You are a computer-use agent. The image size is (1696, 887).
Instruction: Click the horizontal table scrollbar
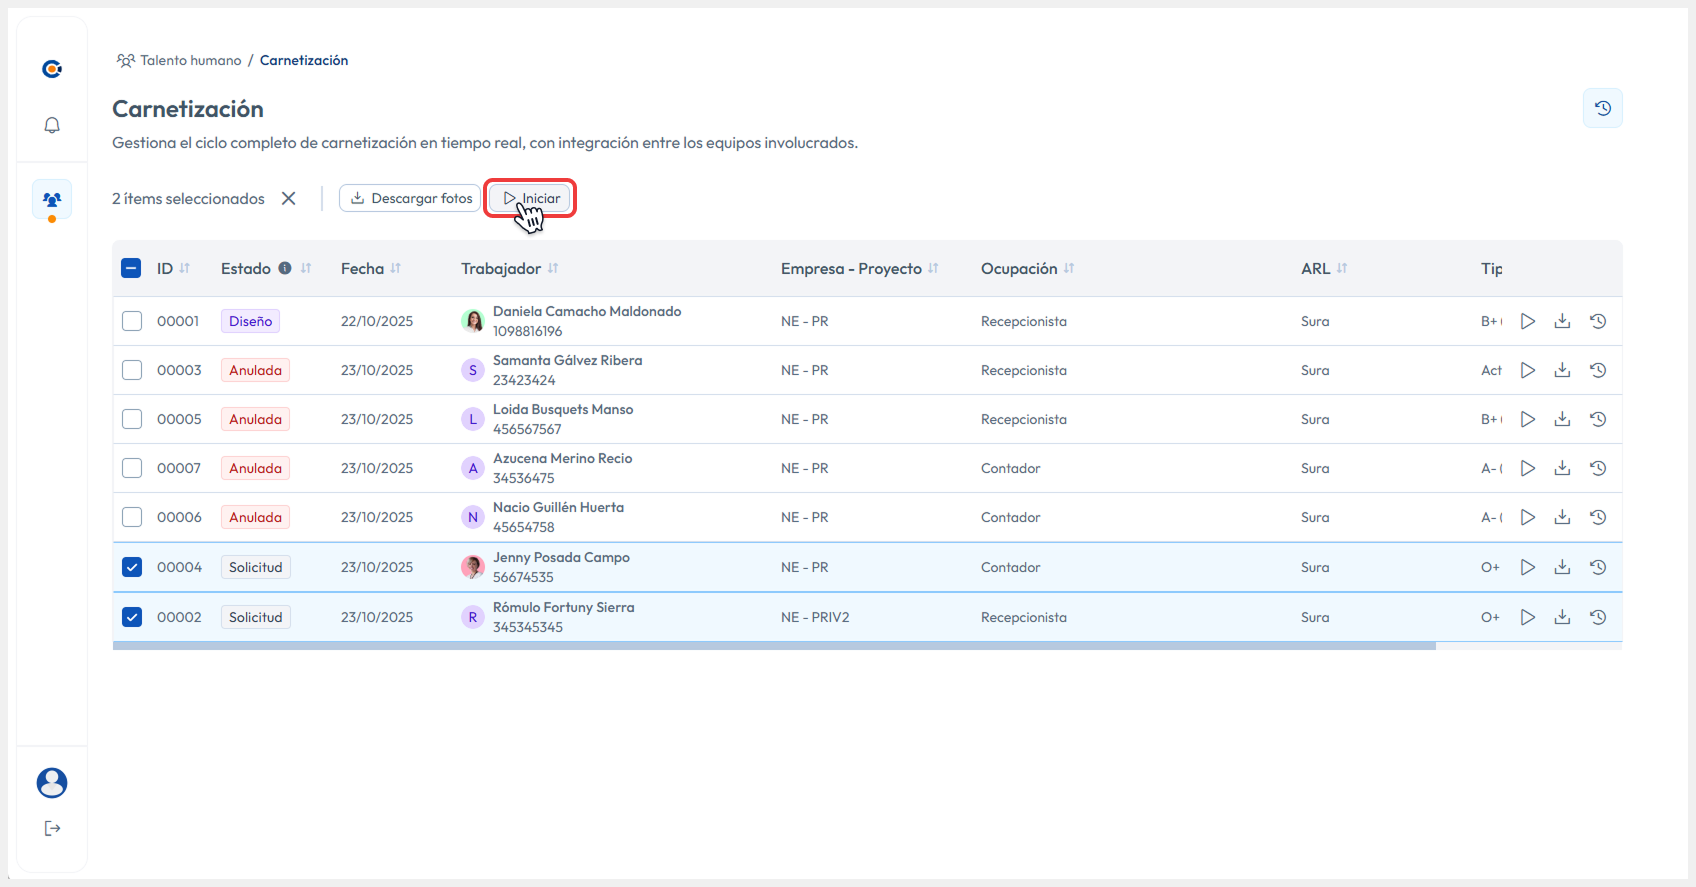774,646
